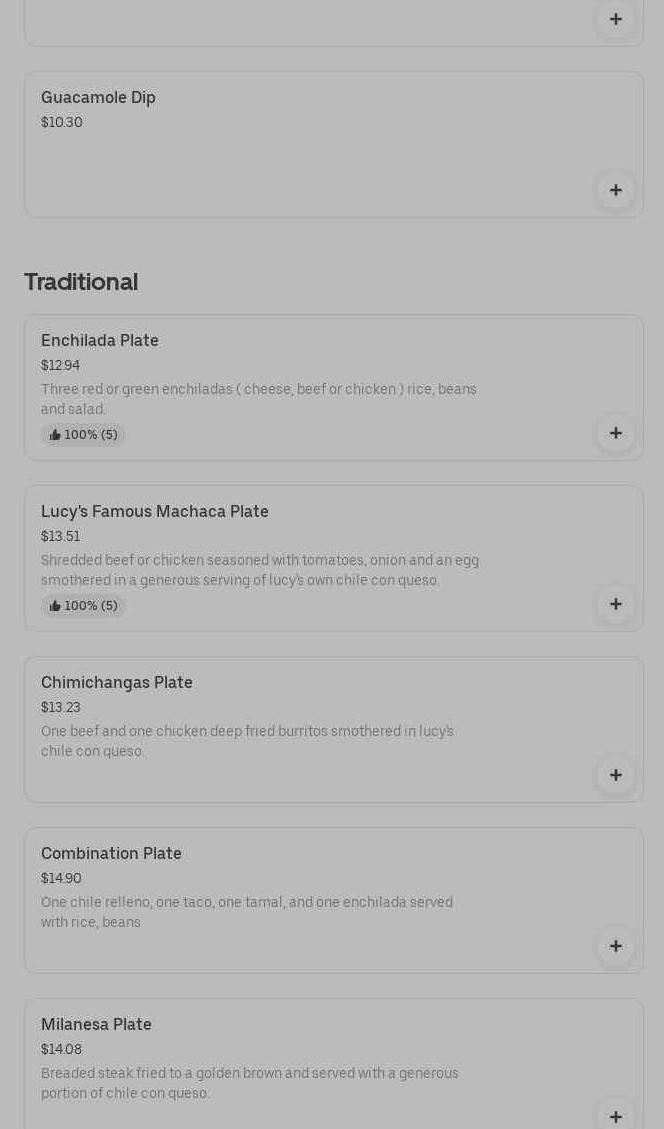Add Lucy's Famous Machaca Plate to cart
664x1129 pixels.
point(616,604)
